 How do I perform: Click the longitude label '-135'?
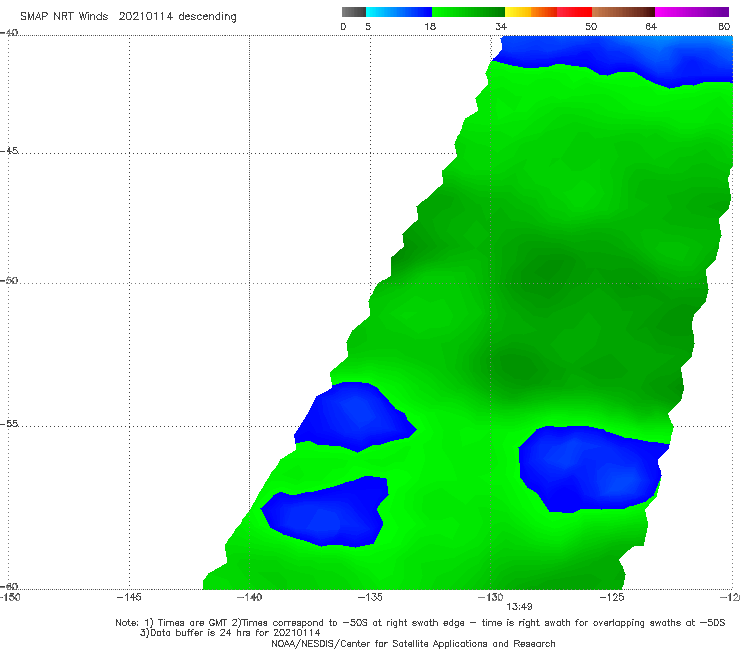(x=370, y=597)
